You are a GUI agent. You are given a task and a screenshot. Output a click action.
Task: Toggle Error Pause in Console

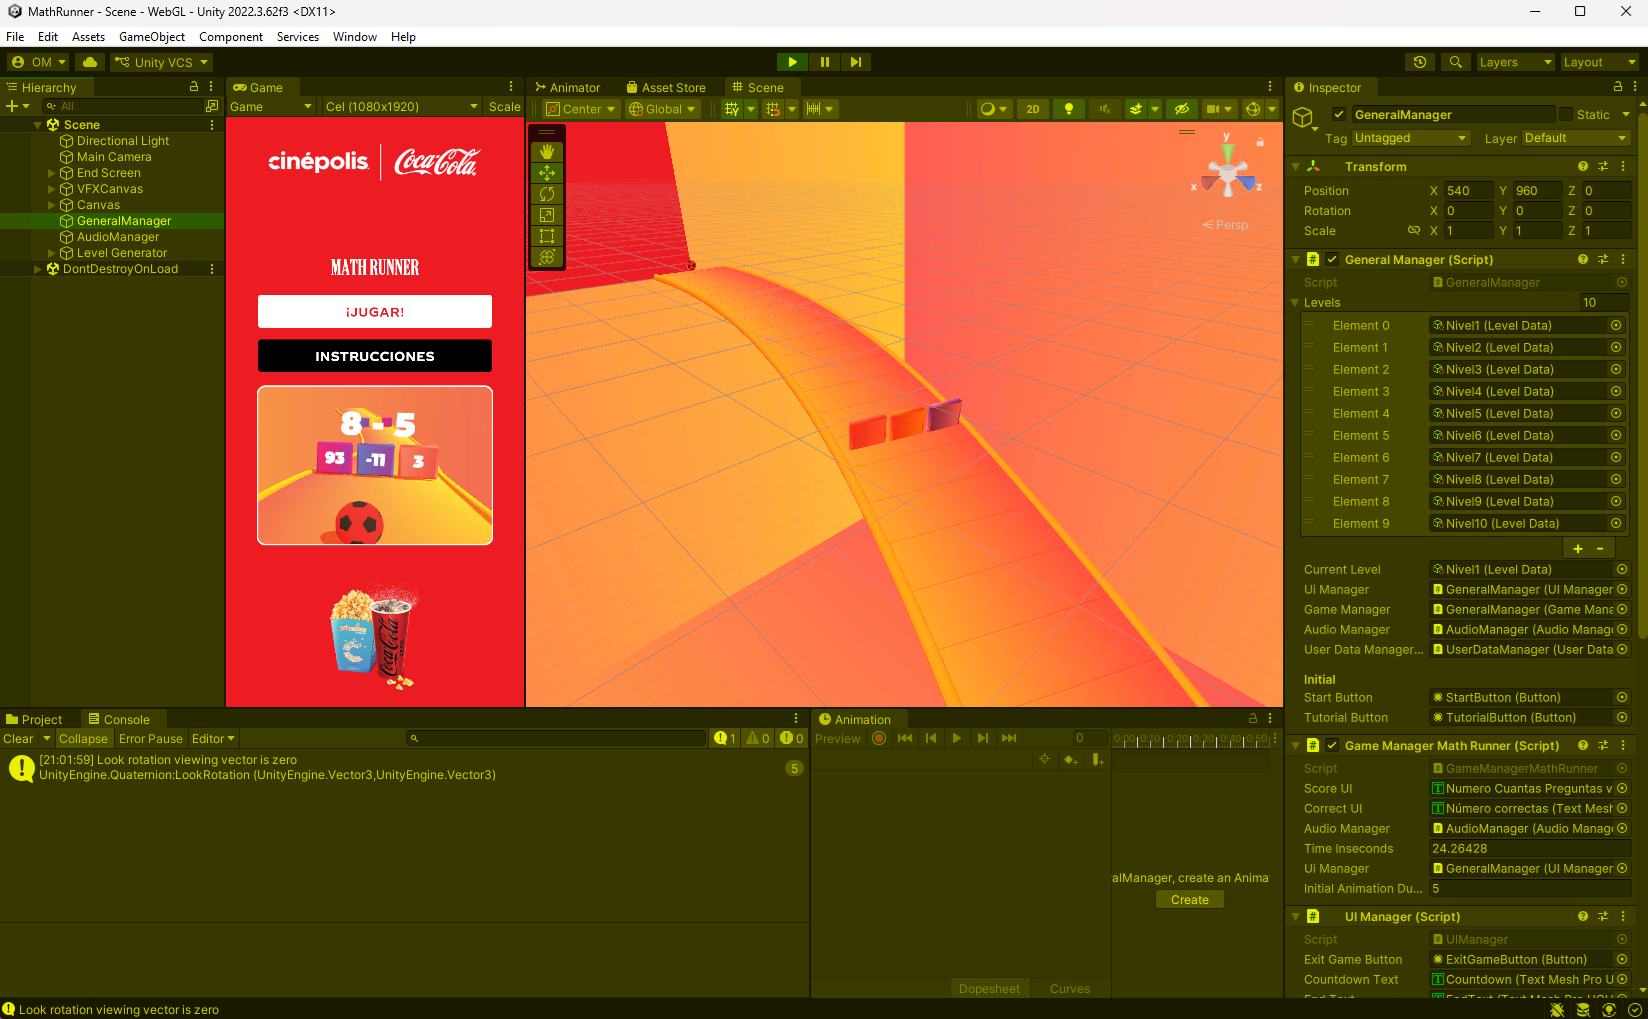[151, 739]
